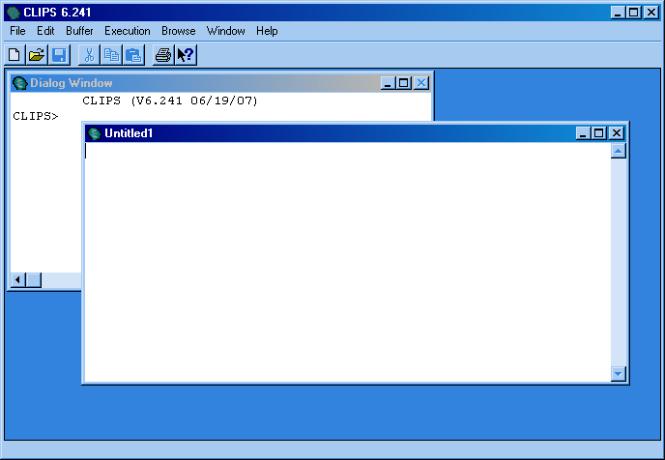665x460 pixels.
Task: Close the main CLIPS 6.241 application
Action: (651, 12)
